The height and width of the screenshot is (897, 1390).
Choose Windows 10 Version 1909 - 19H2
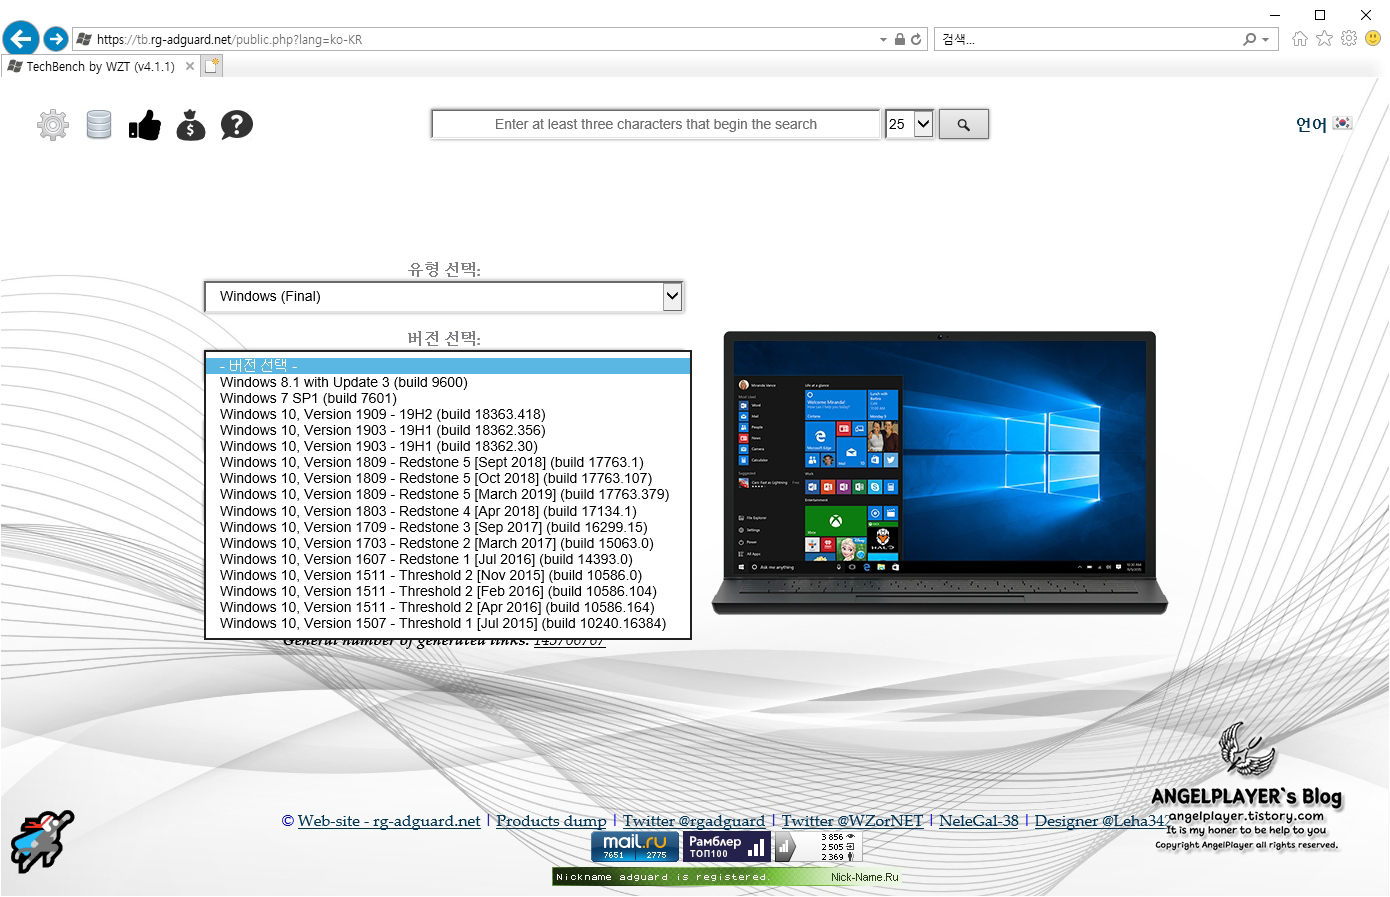pos(448,414)
